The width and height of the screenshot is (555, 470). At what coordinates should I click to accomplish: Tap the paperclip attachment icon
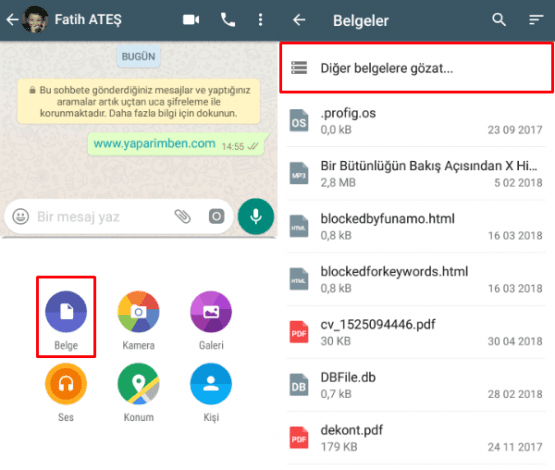[x=183, y=217]
